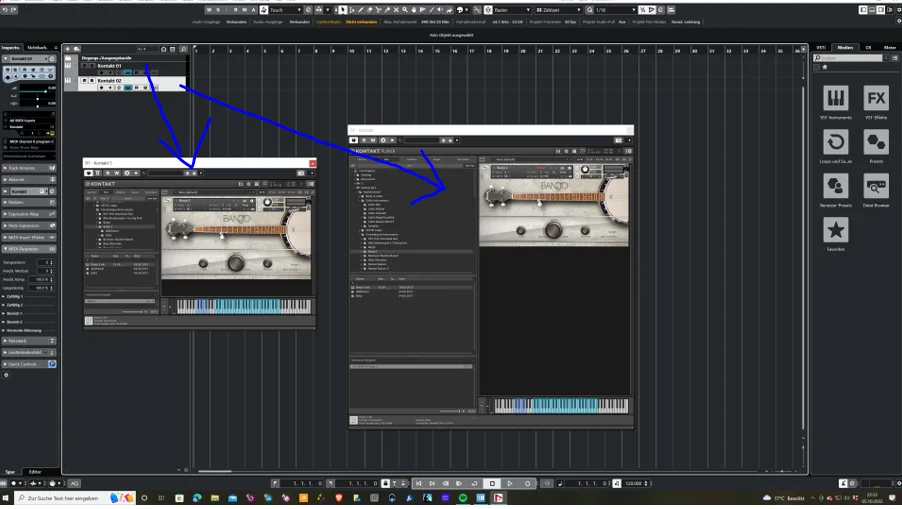This screenshot has width=902, height=509.
Task: Select the Split scissors tool
Action: point(378,10)
